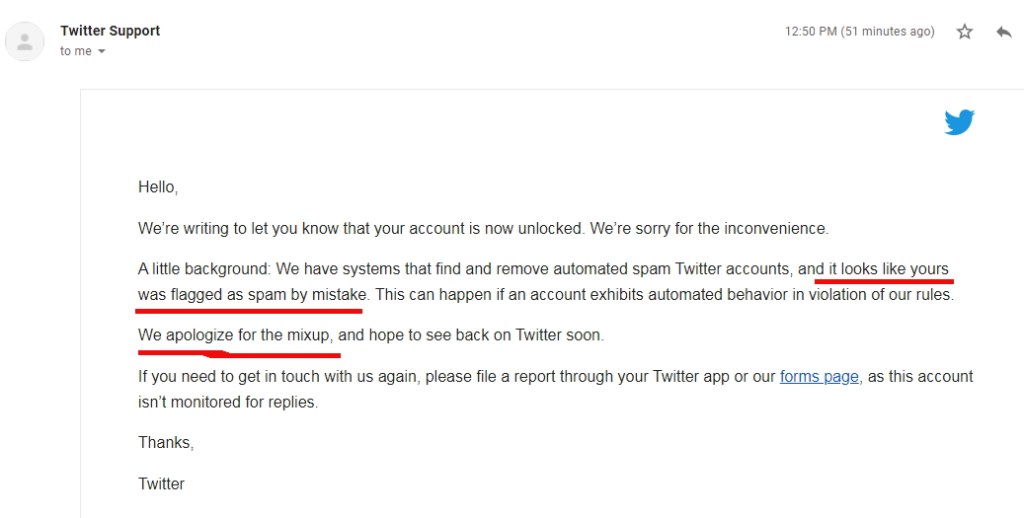Image resolution: width=1024 pixels, height=518 pixels.
Task: Click the "A little background" sentence start
Action: point(204,269)
